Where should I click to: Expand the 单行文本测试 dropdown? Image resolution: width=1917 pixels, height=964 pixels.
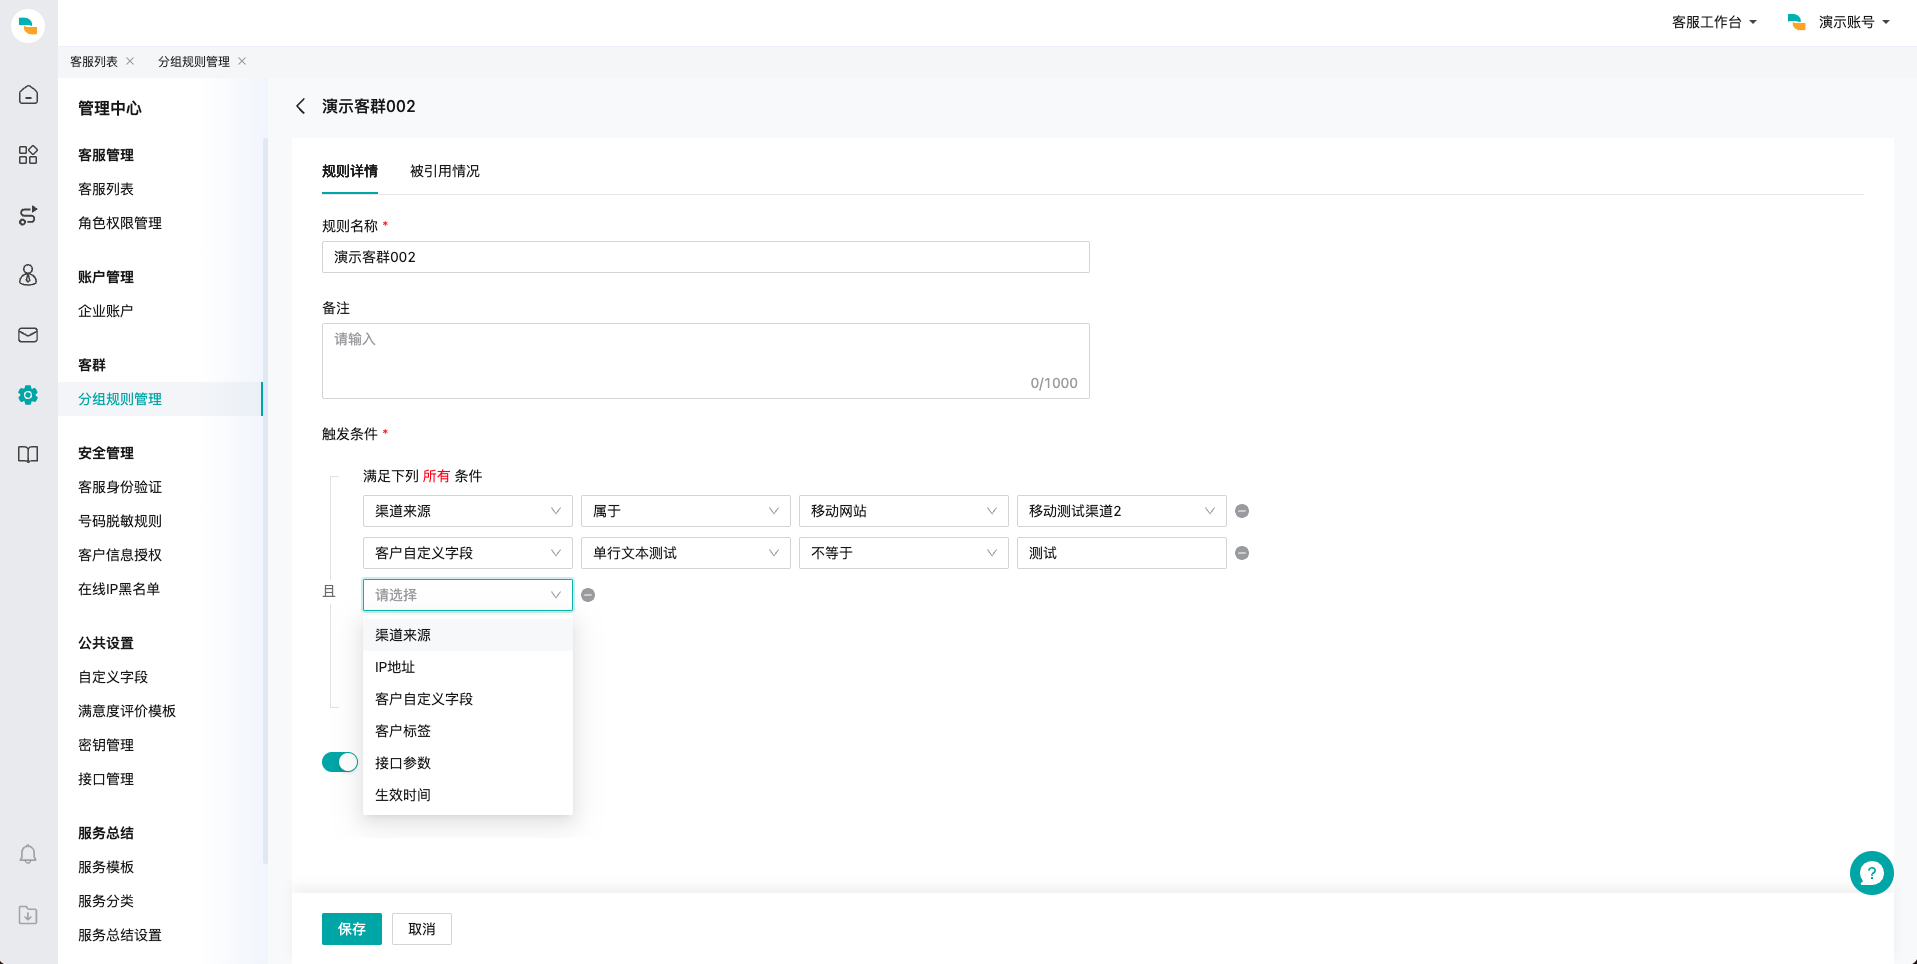click(685, 553)
